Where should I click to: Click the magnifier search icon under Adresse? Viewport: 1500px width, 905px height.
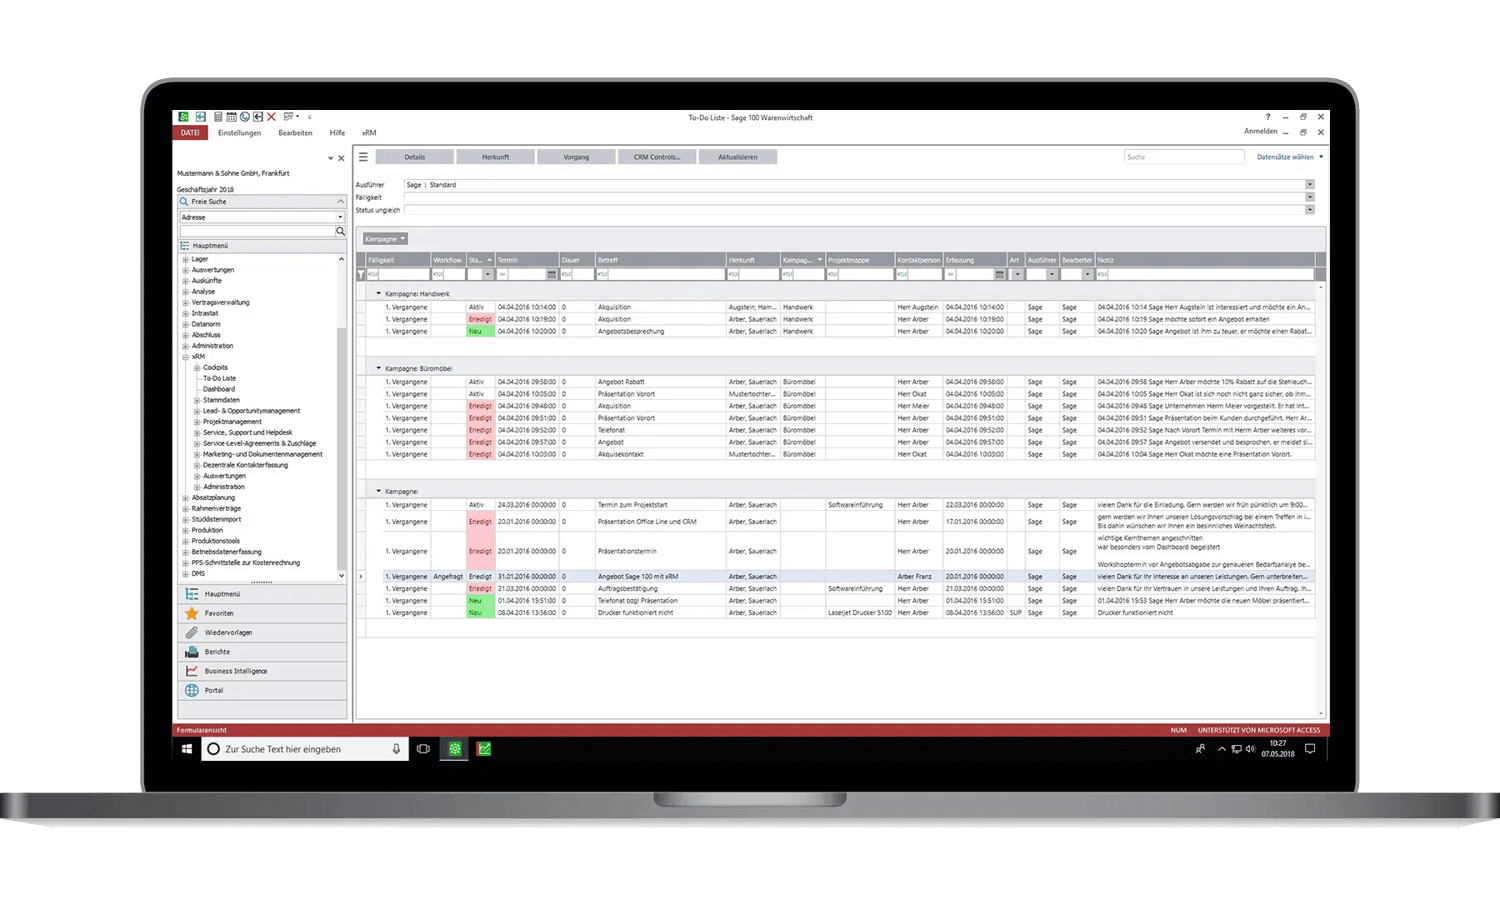click(340, 231)
